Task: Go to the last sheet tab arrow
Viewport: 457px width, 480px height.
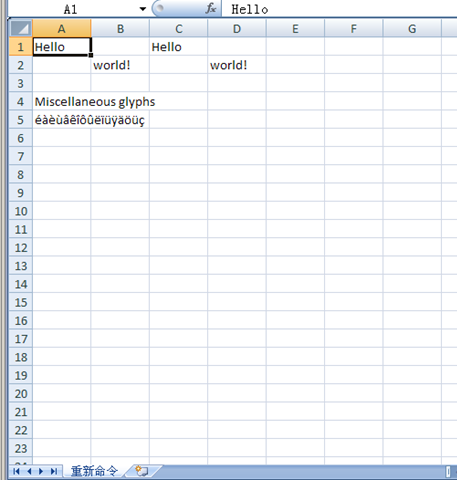Action: coord(54,471)
